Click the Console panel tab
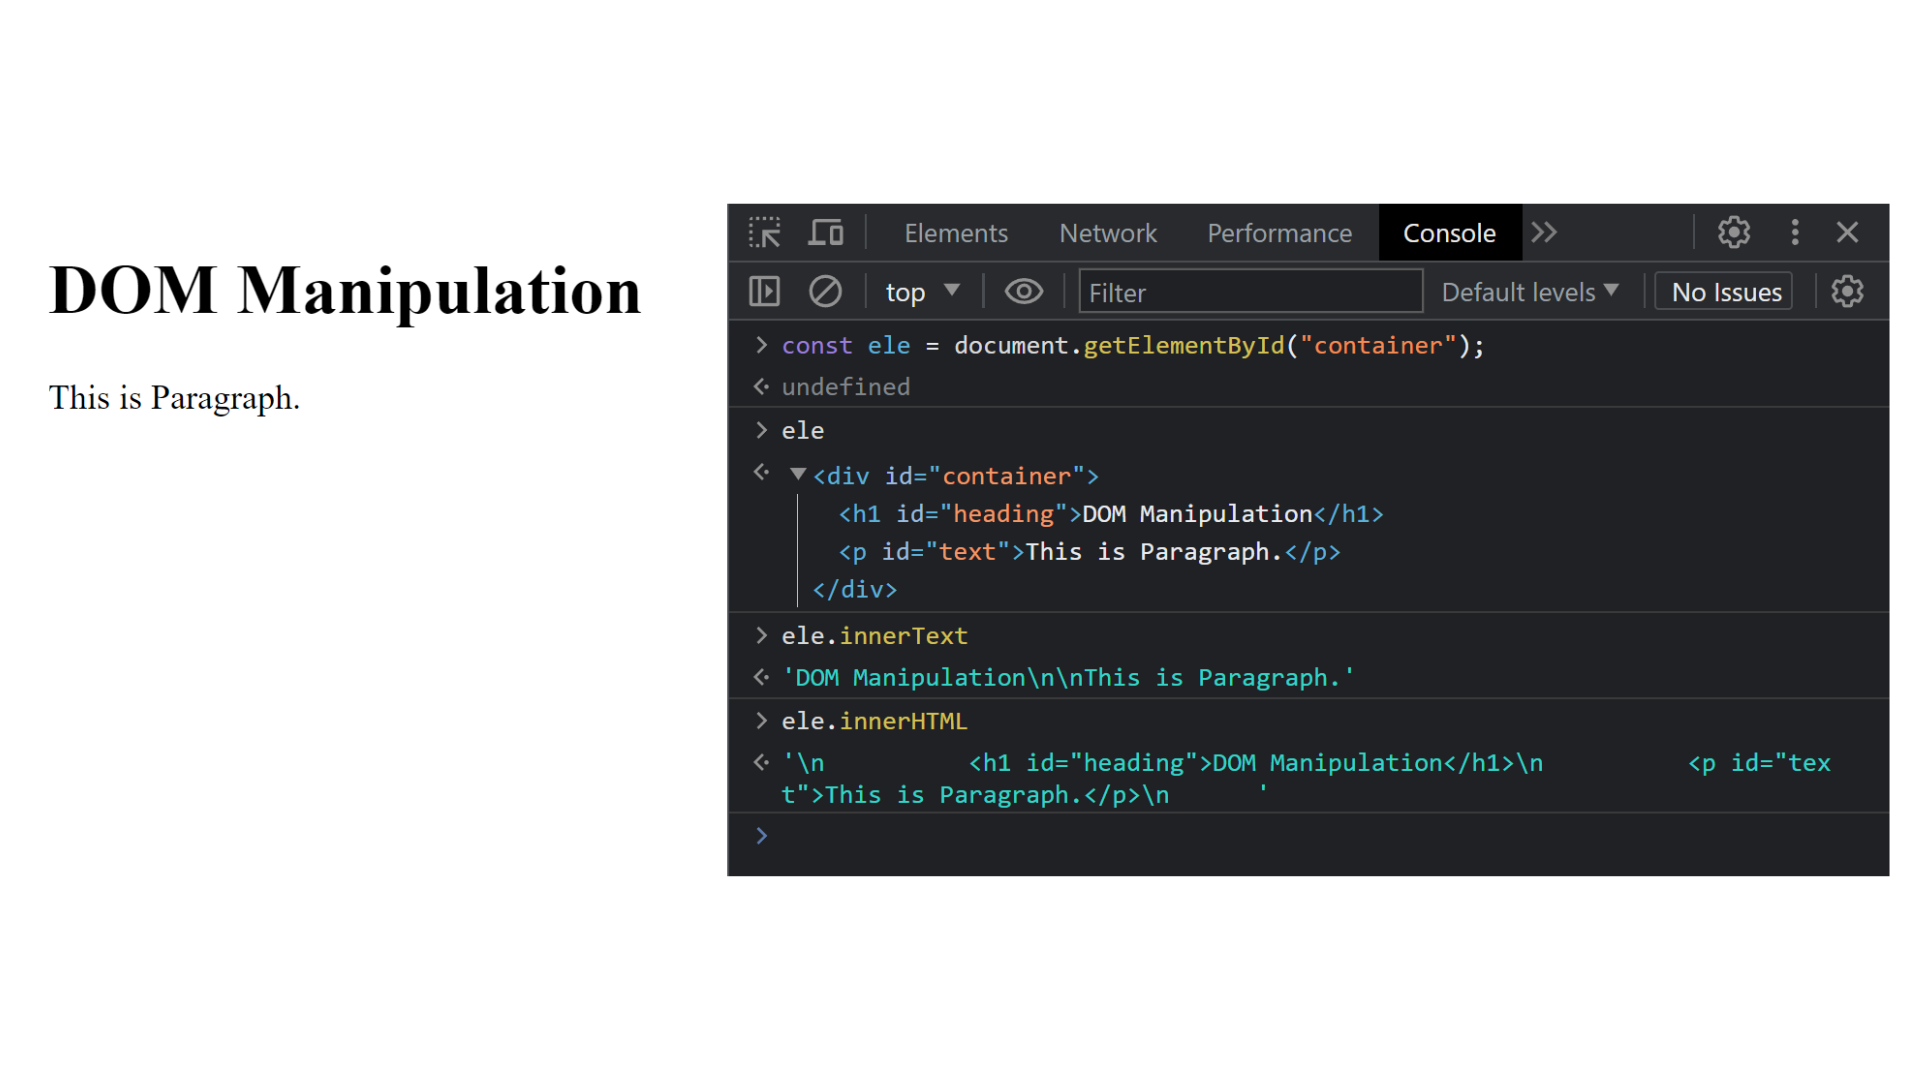The height and width of the screenshot is (1080, 1920). (x=1447, y=232)
